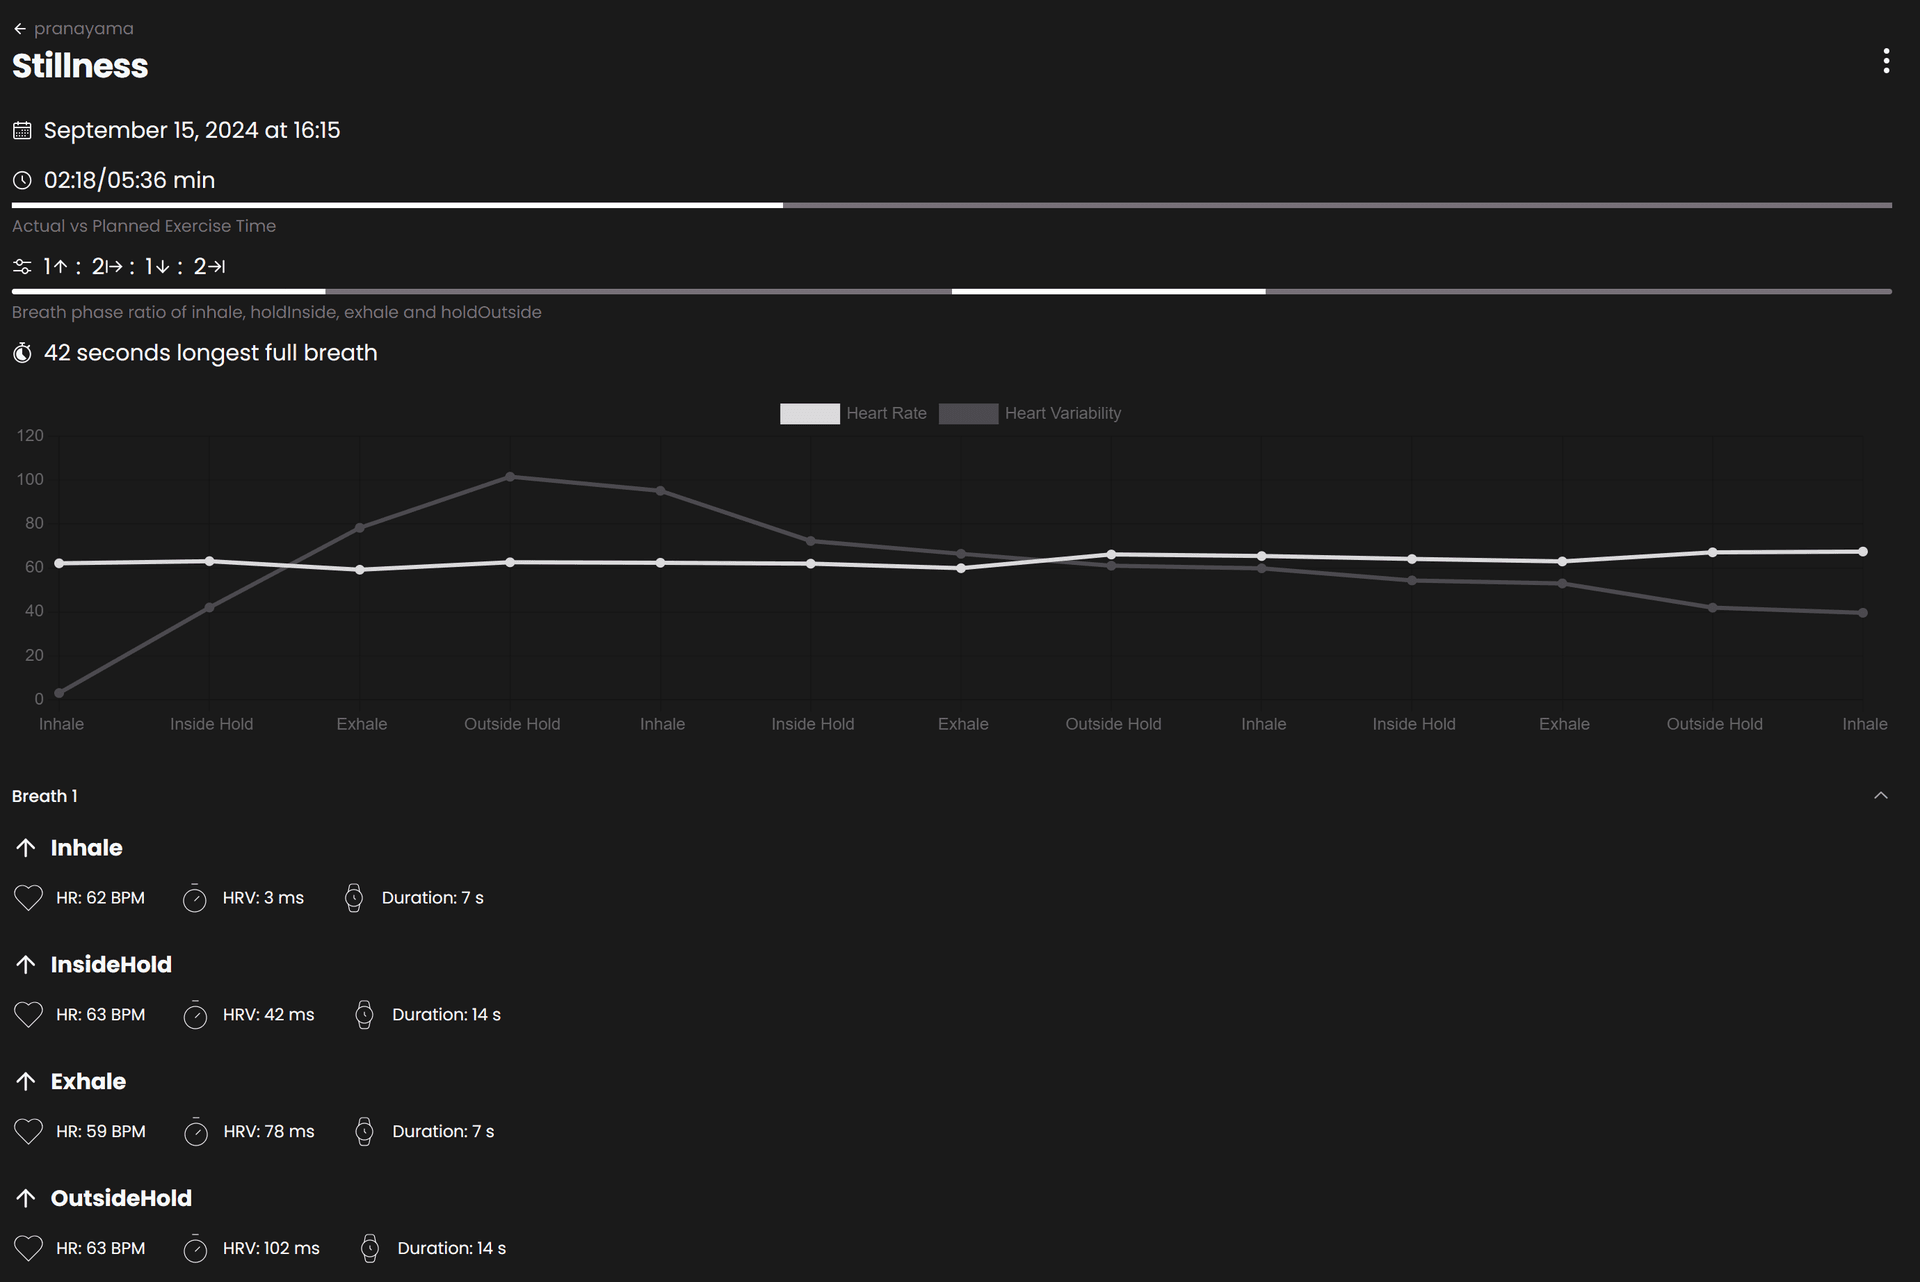Click the OutsideHold heading
Screen dimensions: 1920x1282
point(121,1199)
